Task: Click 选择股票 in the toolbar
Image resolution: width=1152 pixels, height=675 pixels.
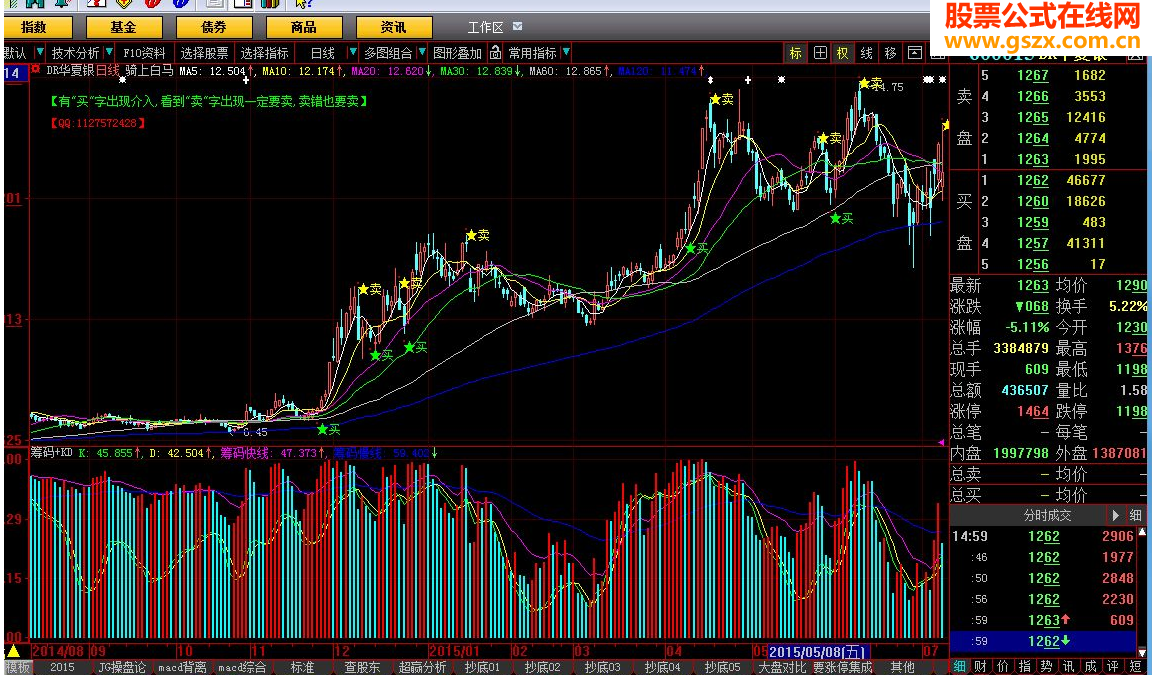Action: pyautogui.click(x=204, y=53)
